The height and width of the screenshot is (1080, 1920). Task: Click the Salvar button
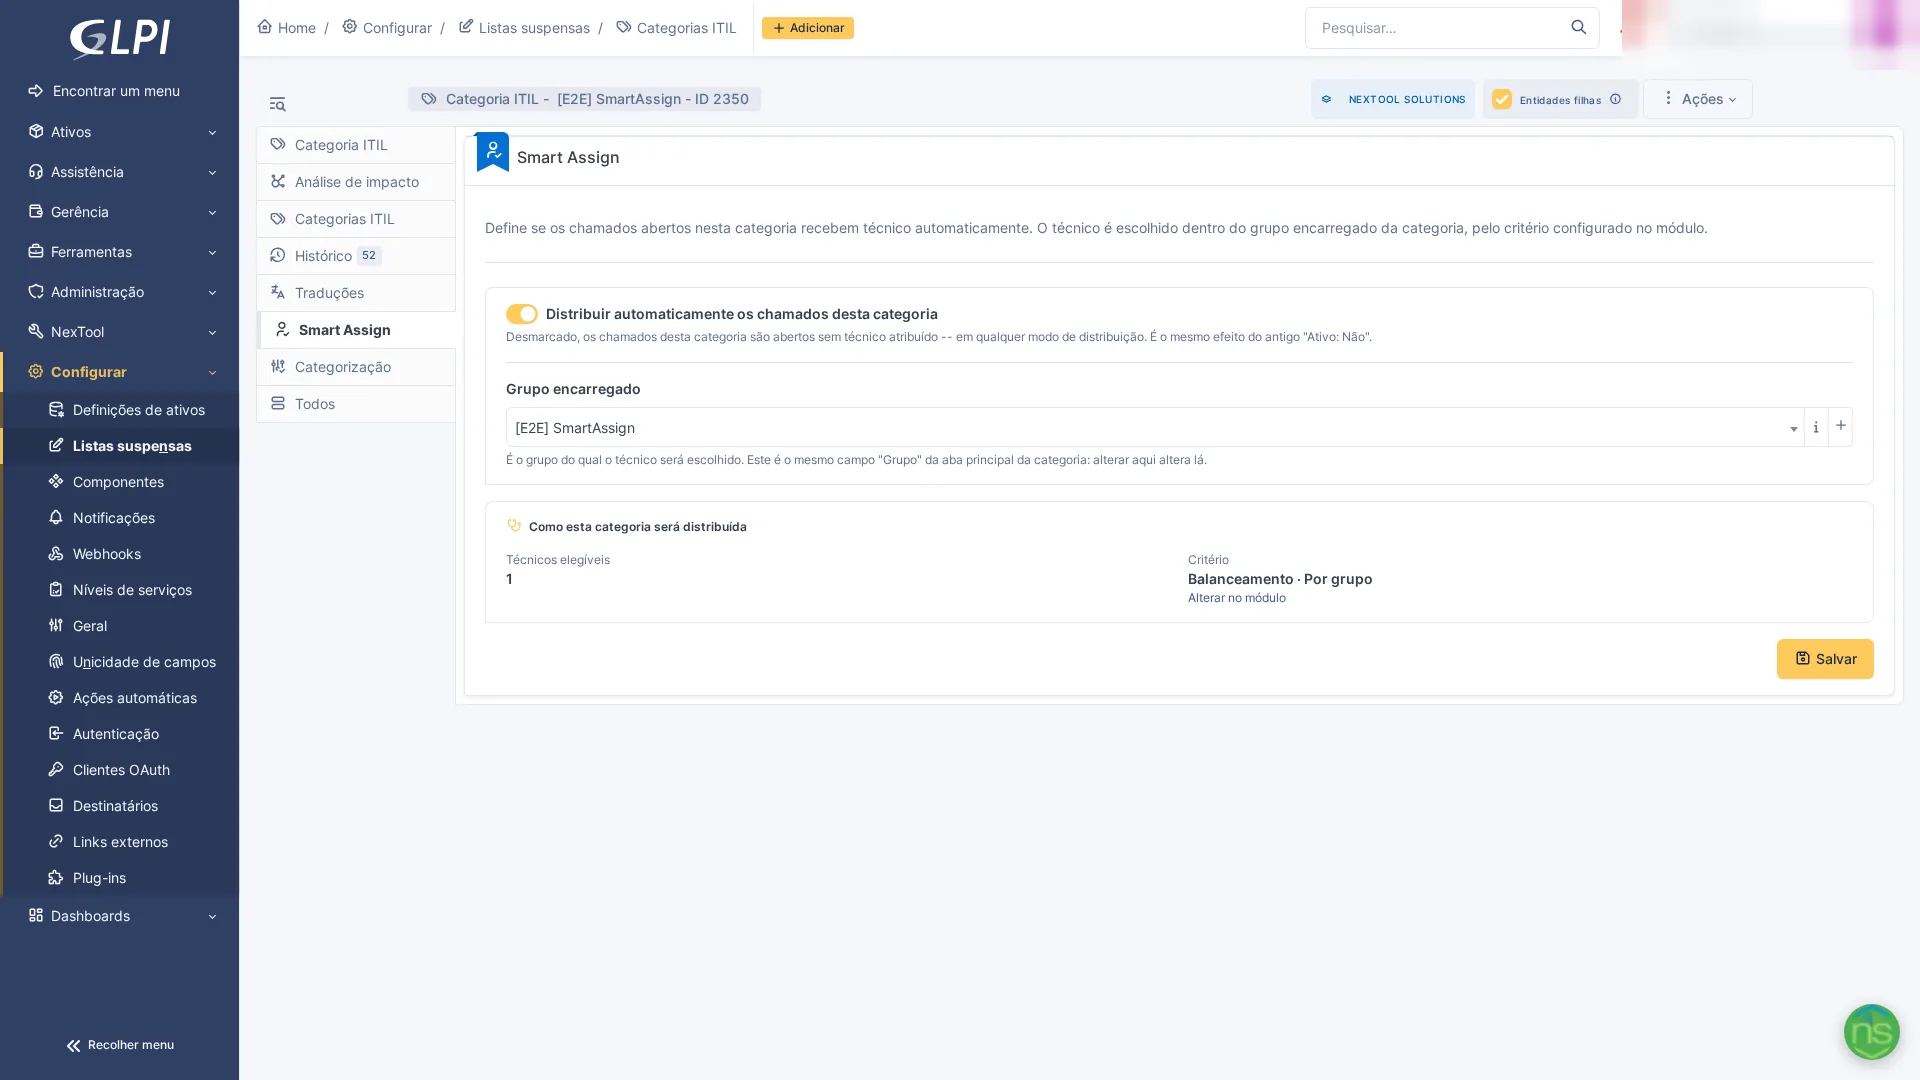coord(1825,659)
